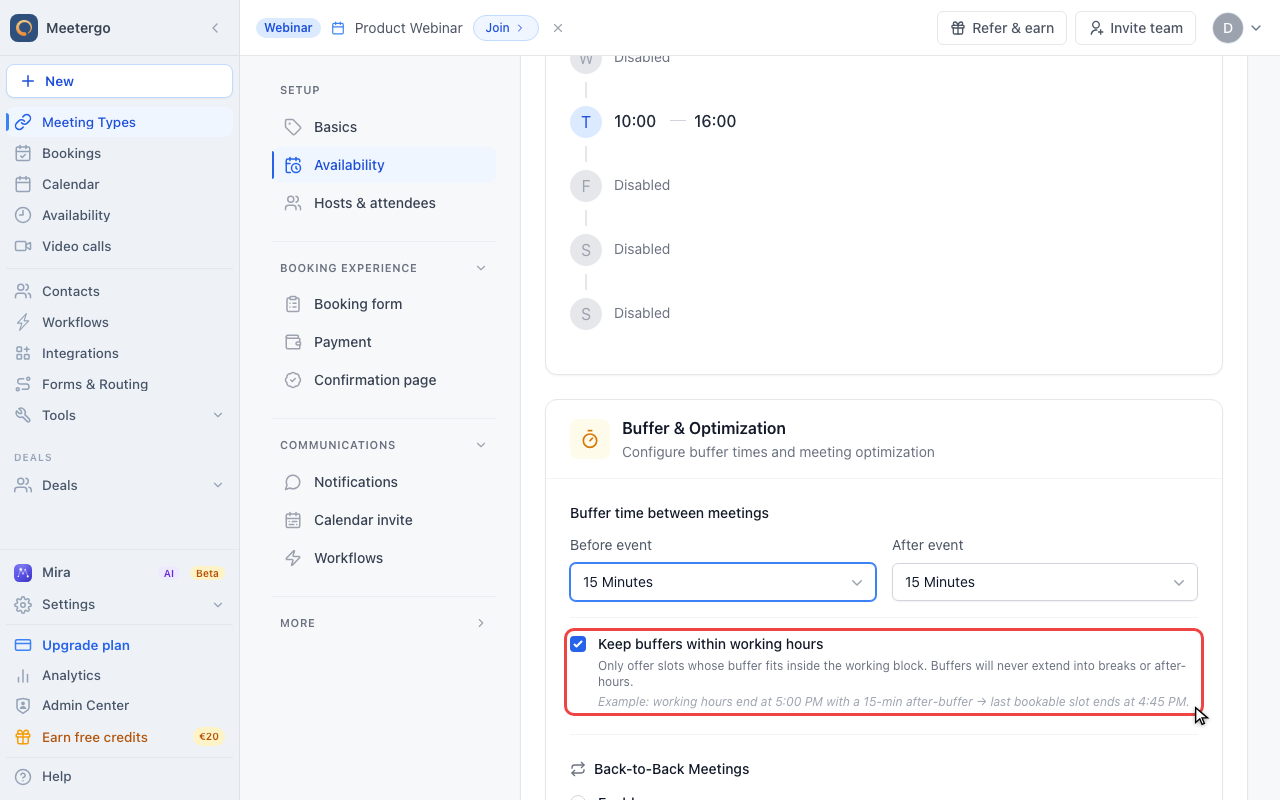Image resolution: width=1280 pixels, height=800 pixels.
Task: Open Meeting Types in the sidebar
Action: coord(119,122)
